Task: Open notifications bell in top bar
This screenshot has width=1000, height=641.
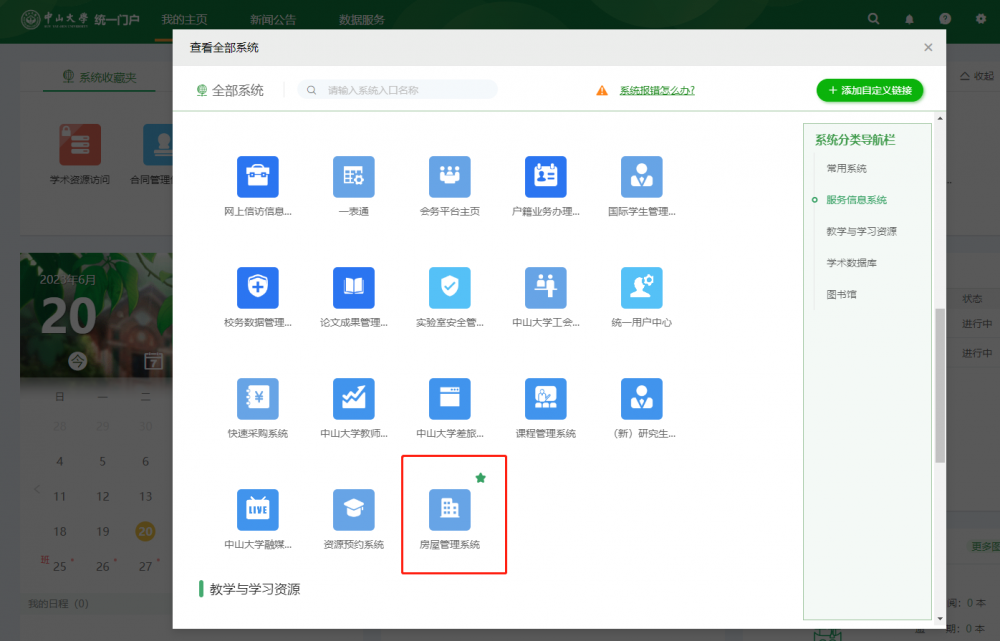Action: (909, 19)
